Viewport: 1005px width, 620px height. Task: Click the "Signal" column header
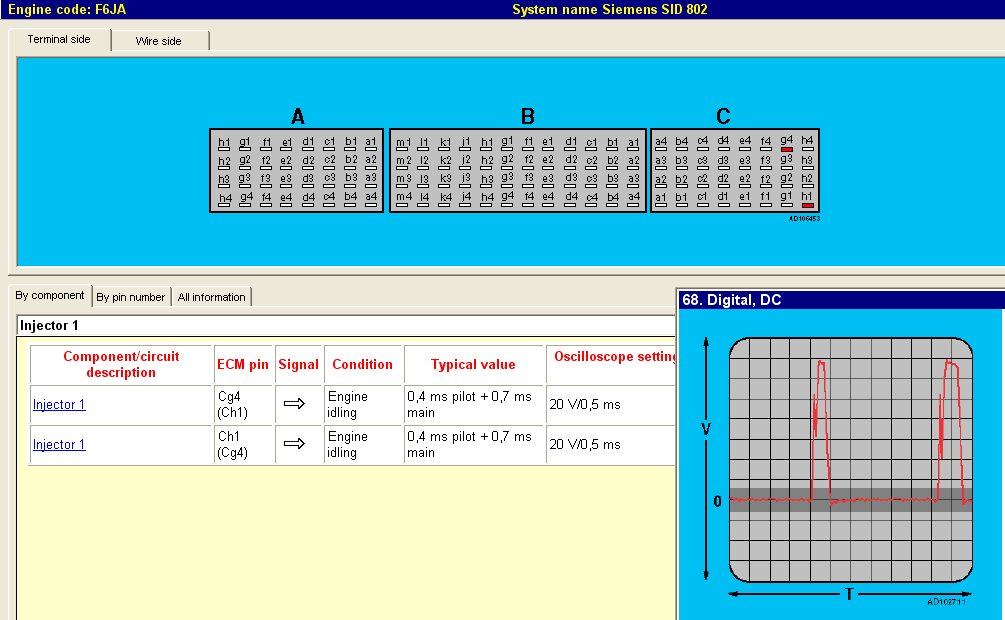coord(298,365)
